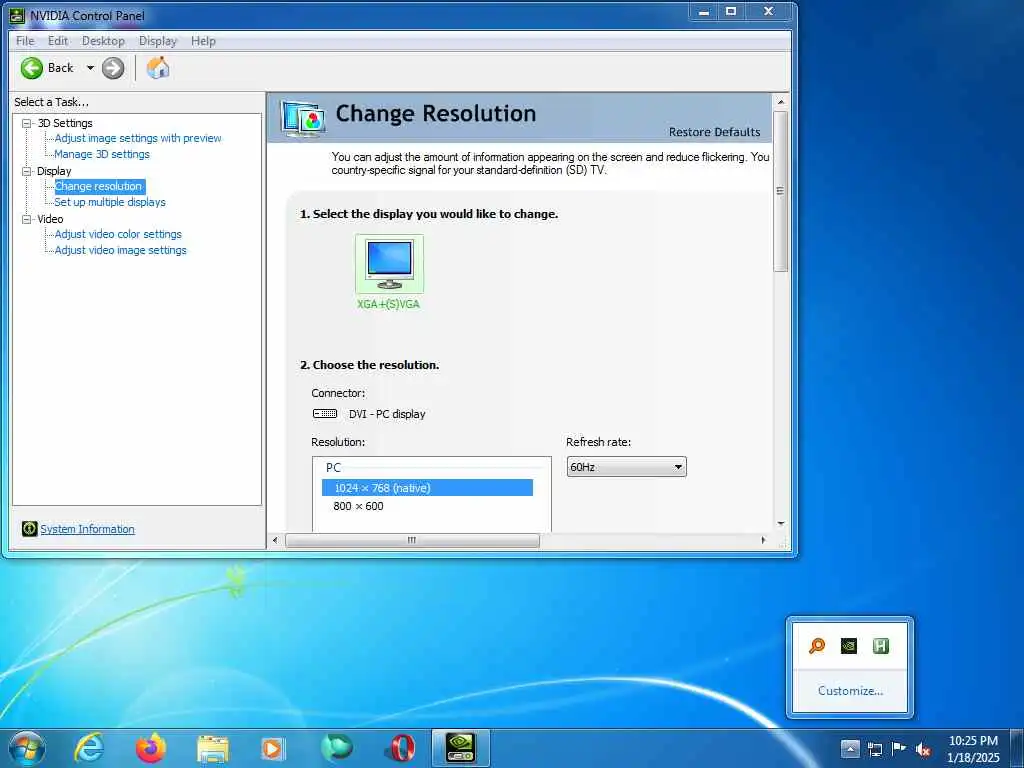
Task: Go to the Home page icon
Action: tap(157, 67)
